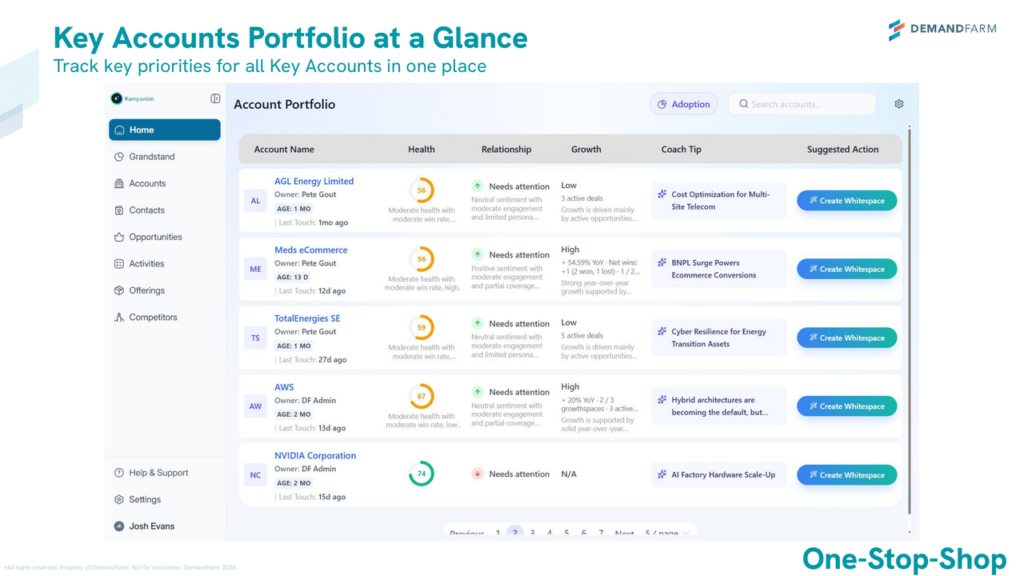The height and width of the screenshot is (576, 1024).
Task: Create Whitespace for NVIDIA Corporation
Action: tap(846, 474)
